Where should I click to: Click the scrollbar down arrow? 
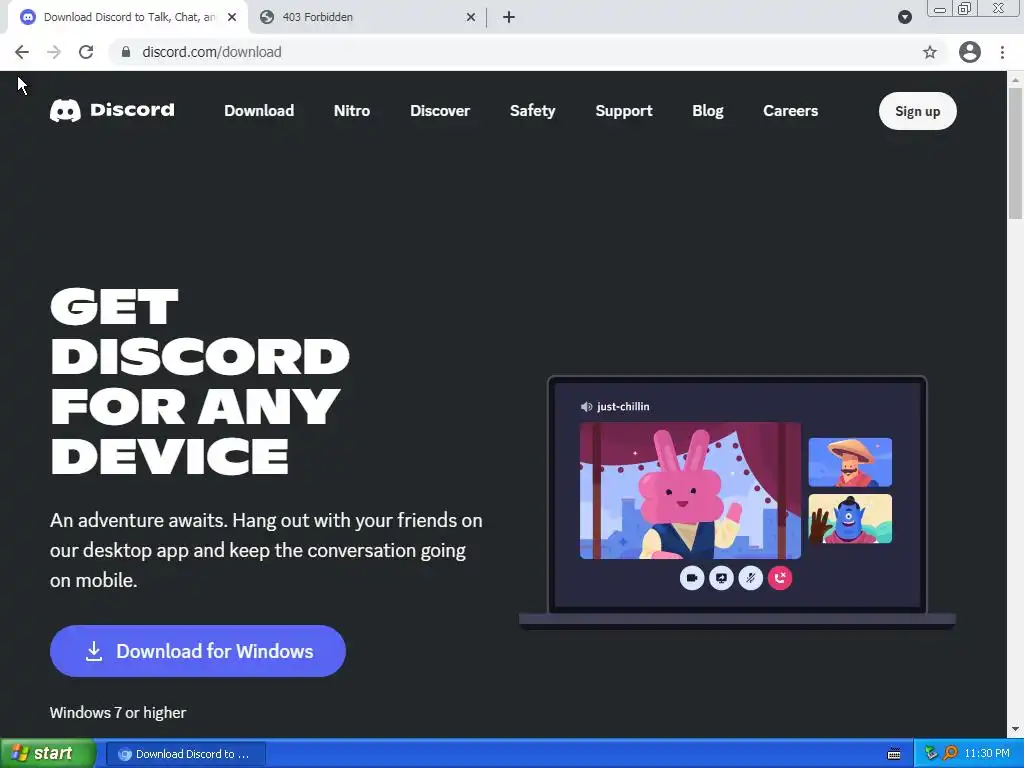1015,729
